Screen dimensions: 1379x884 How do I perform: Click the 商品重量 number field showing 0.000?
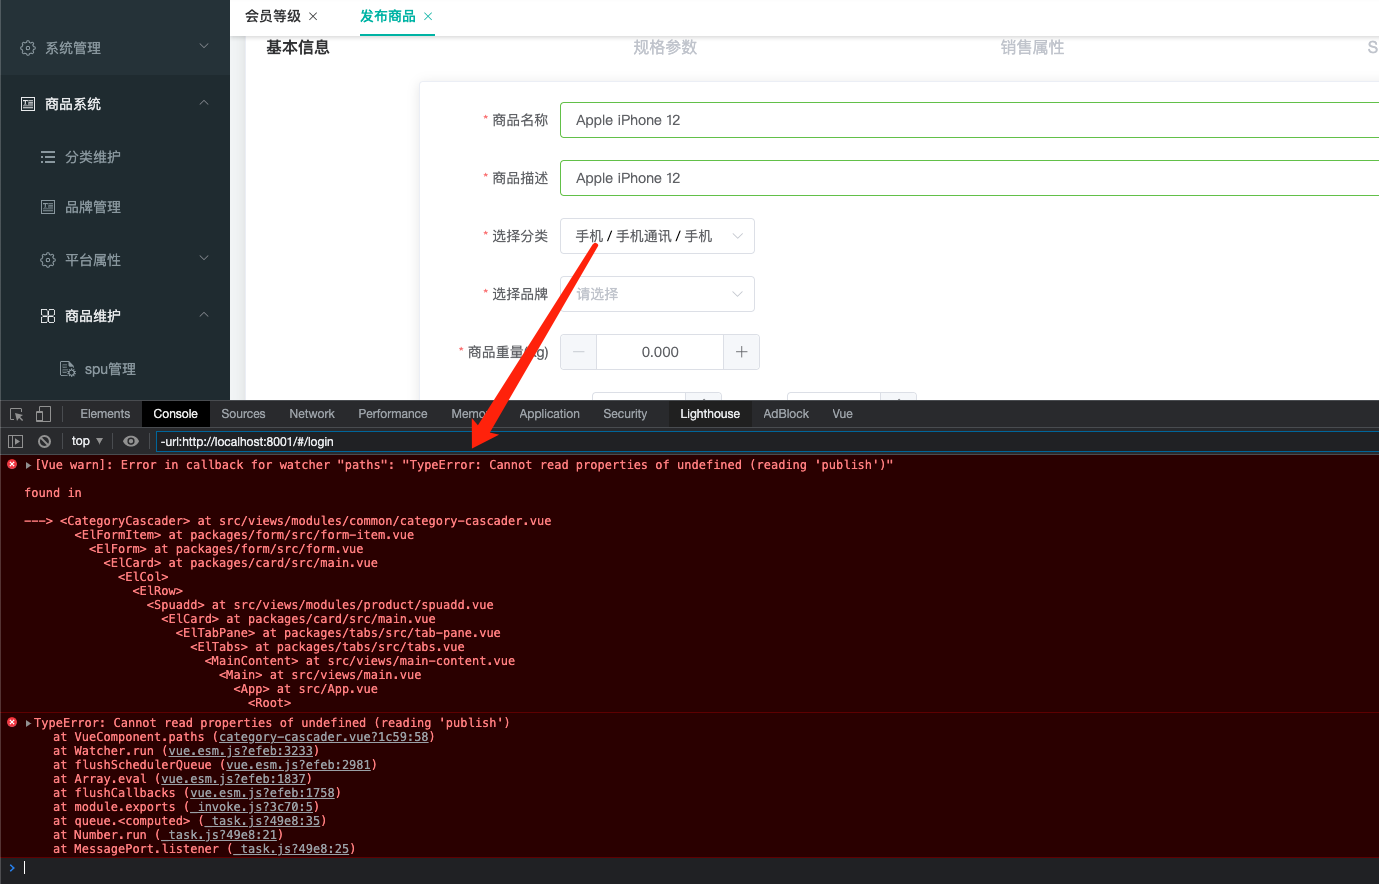(x=660, y=352)
